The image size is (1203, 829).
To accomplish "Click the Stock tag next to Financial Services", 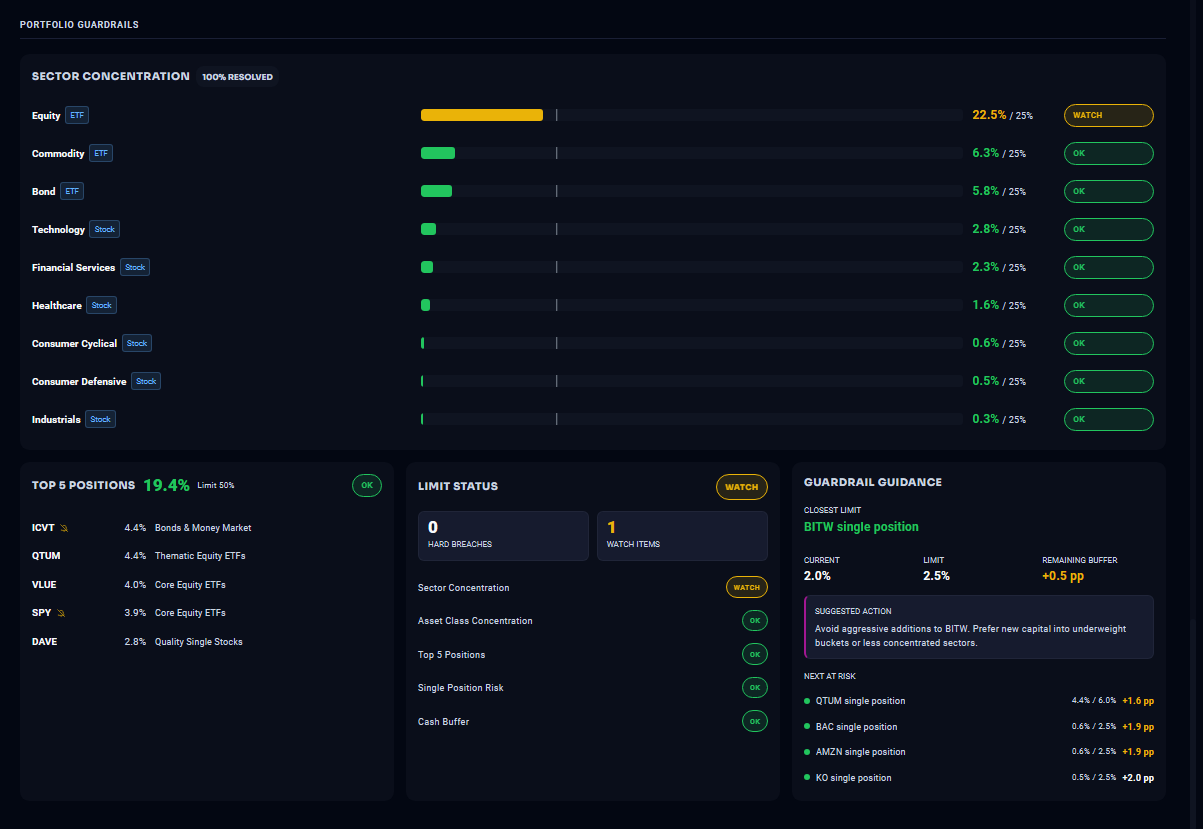I will 135,267.
